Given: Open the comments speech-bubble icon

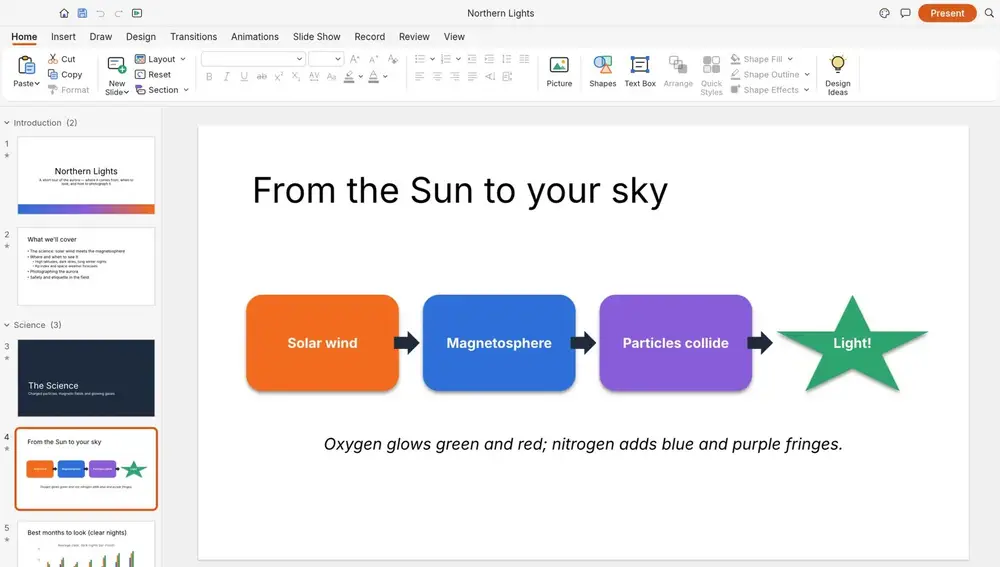Looking at the screenshot, I should (905, 13).
